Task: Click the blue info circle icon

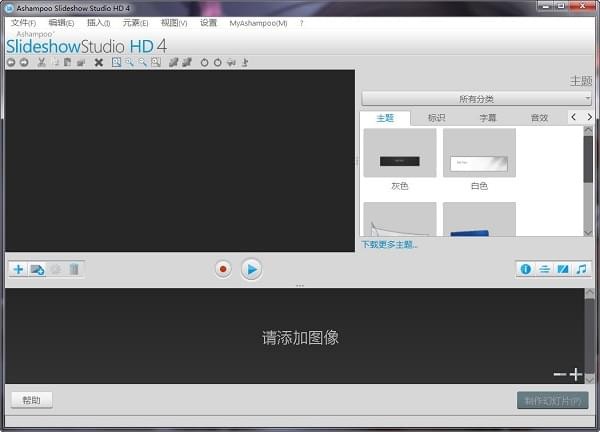Action: pyautogui.click(x=526, y=269)
